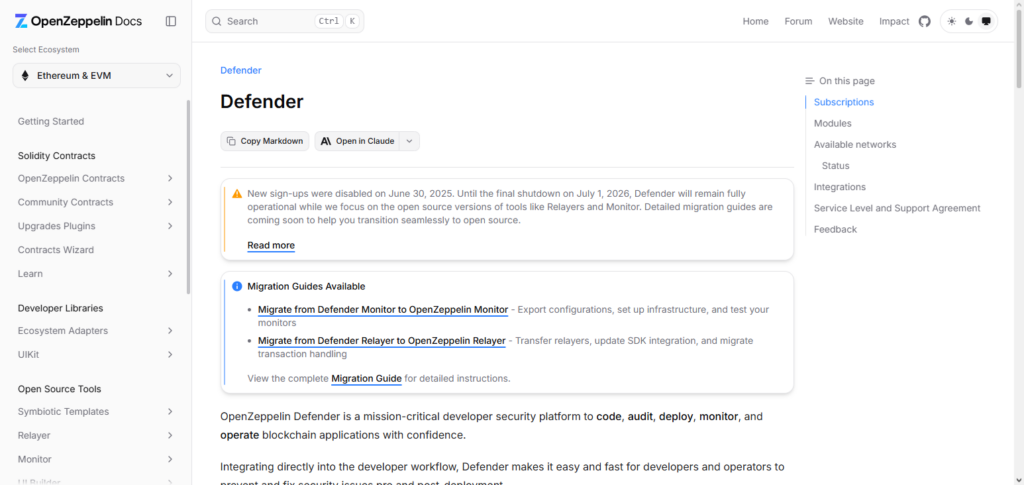Click the OpenZeppelin Docs logo
The image size is (1024, 485).
pos(78,21)
